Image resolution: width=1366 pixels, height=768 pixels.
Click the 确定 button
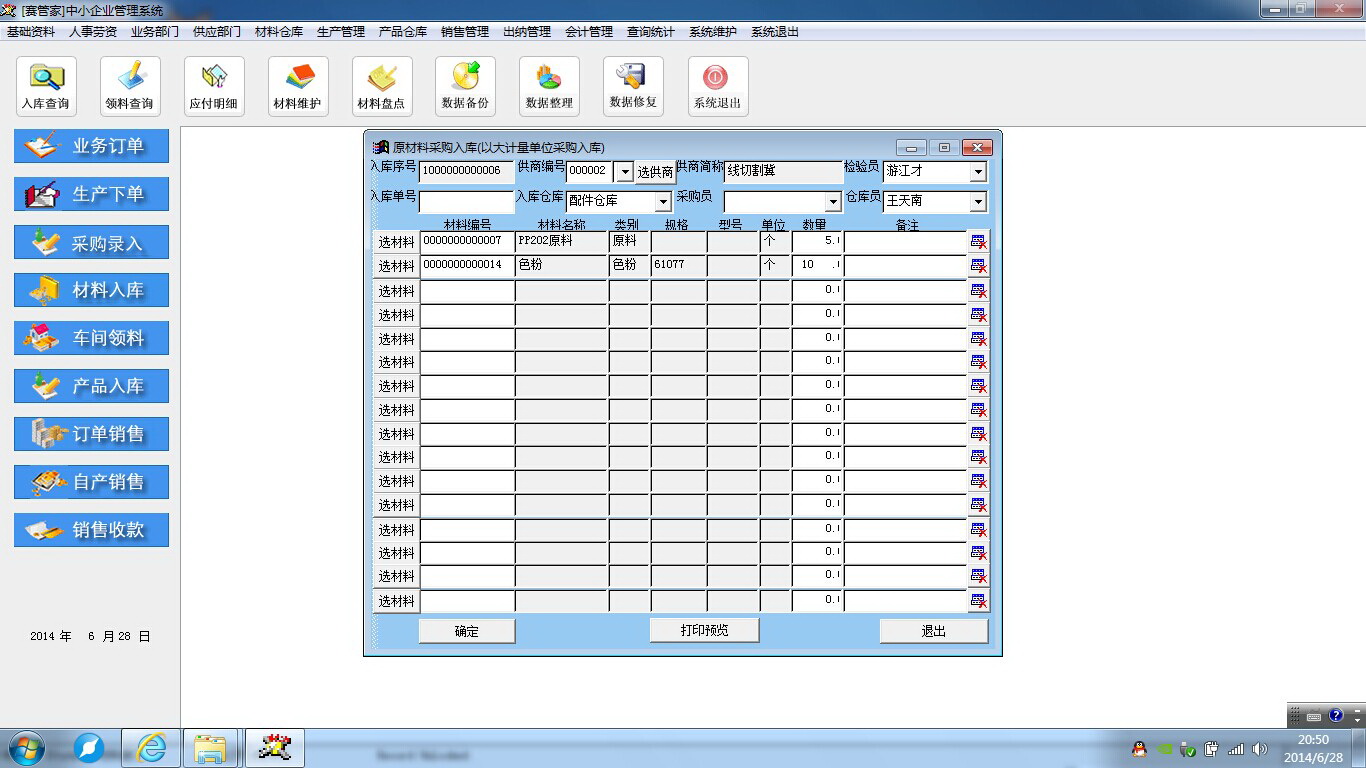467,631
